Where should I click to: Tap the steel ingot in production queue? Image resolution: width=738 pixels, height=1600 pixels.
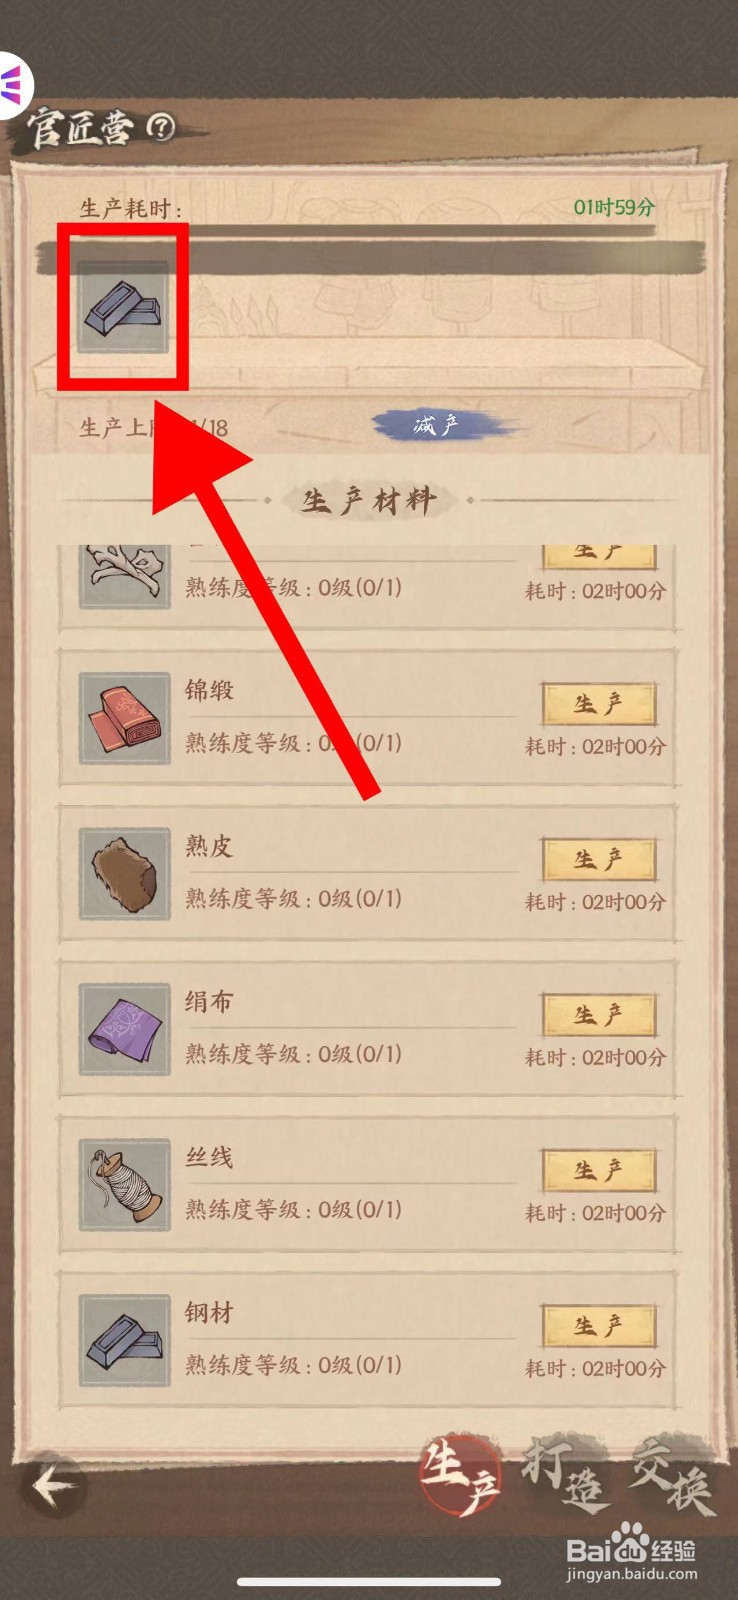pos(123,307)
